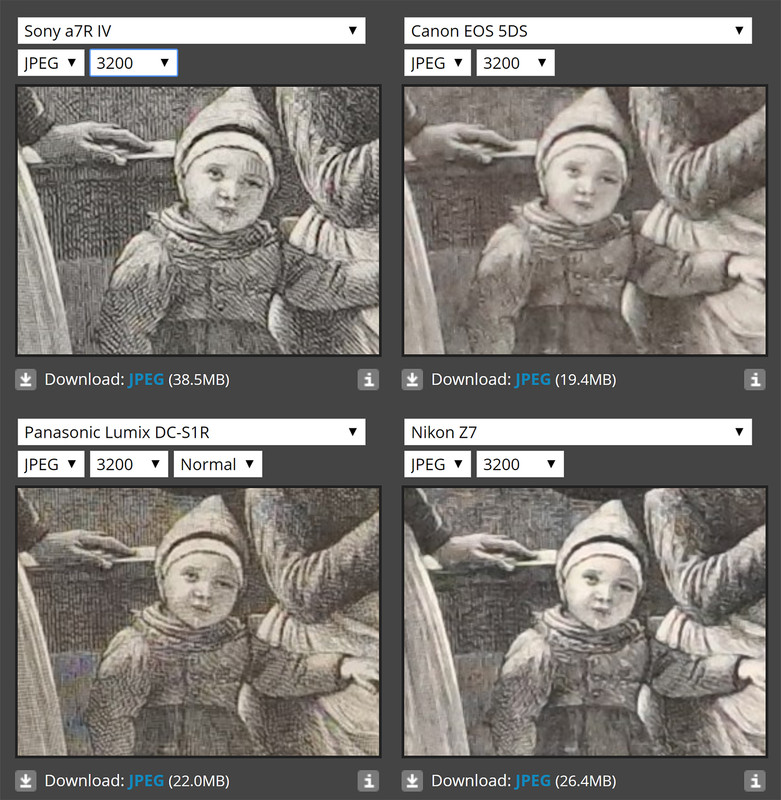Change the JPEG format selector for Canon

pos(437,63)
